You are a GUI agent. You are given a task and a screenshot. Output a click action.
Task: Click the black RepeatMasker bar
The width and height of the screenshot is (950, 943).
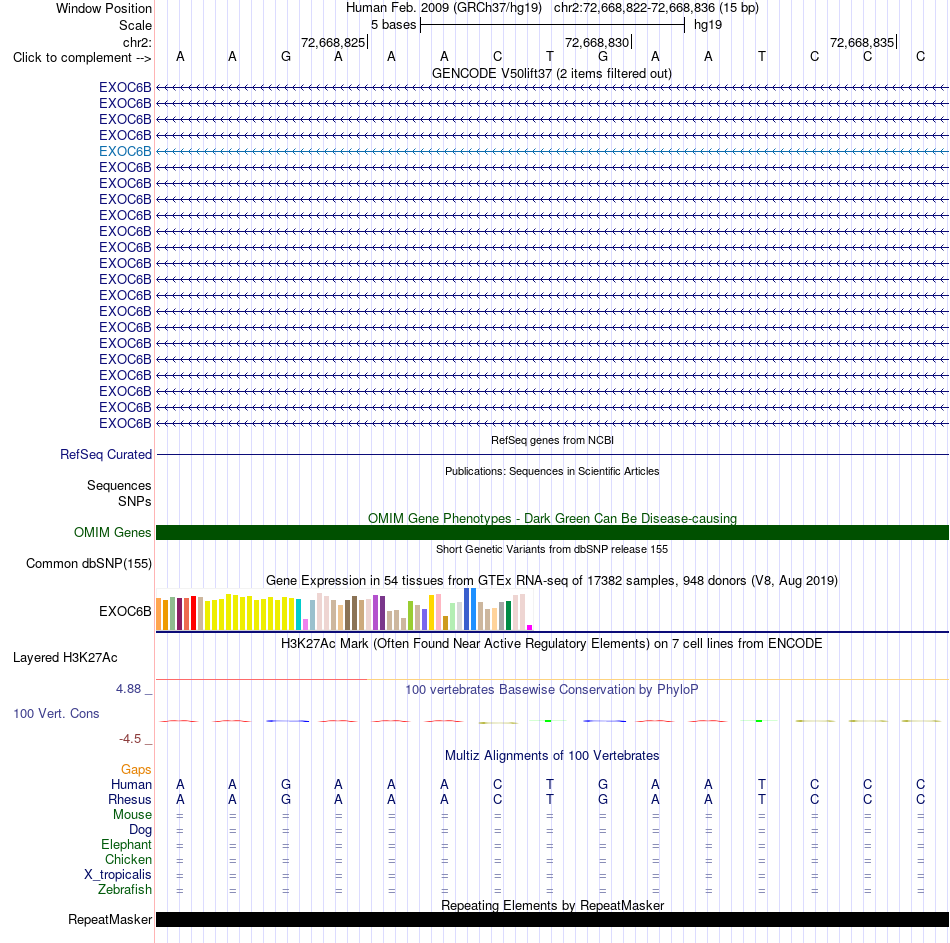(x=552, y=920)
